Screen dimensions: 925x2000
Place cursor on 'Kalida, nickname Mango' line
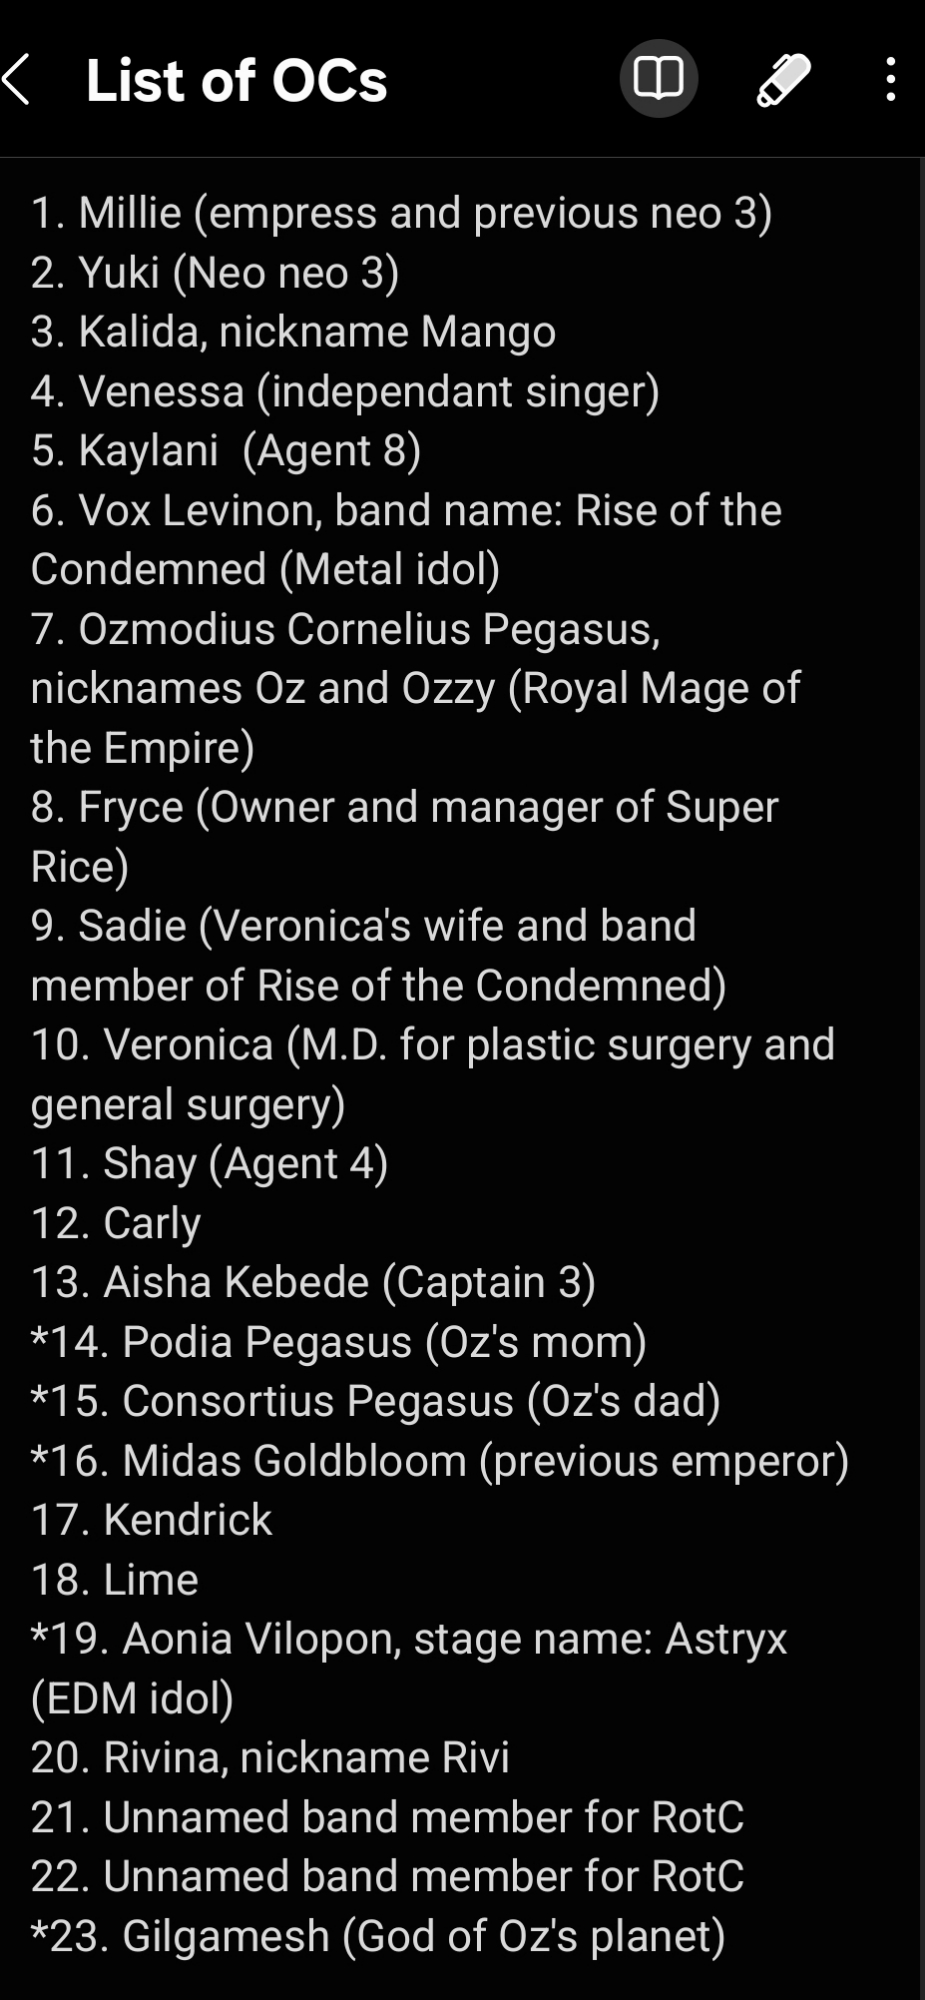(293, 332)
